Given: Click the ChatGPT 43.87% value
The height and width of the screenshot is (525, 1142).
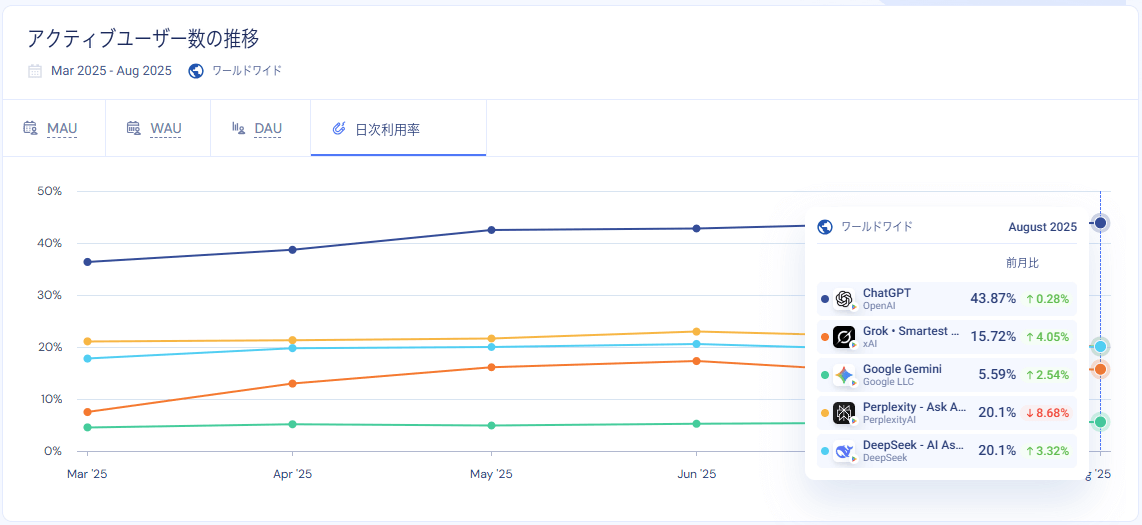Looking at the screenshot, I should click(993, 299).
